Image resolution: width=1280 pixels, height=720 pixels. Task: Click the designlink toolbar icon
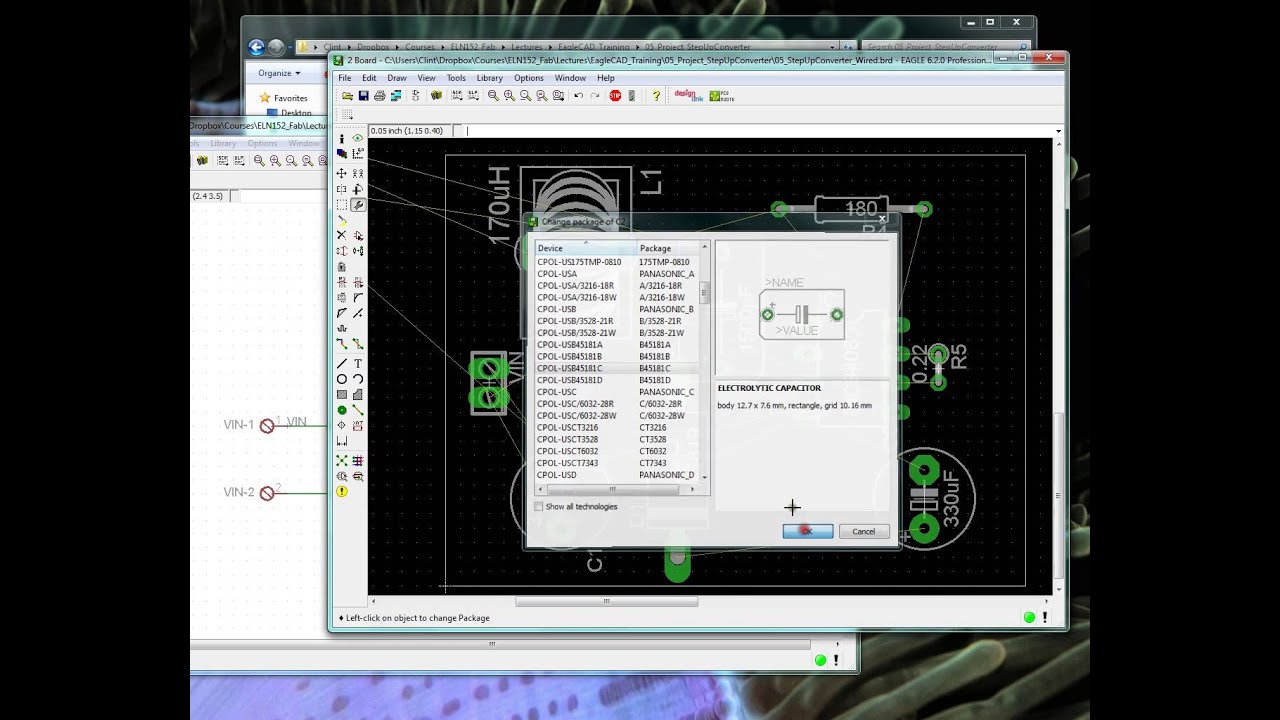click(688, 96)
